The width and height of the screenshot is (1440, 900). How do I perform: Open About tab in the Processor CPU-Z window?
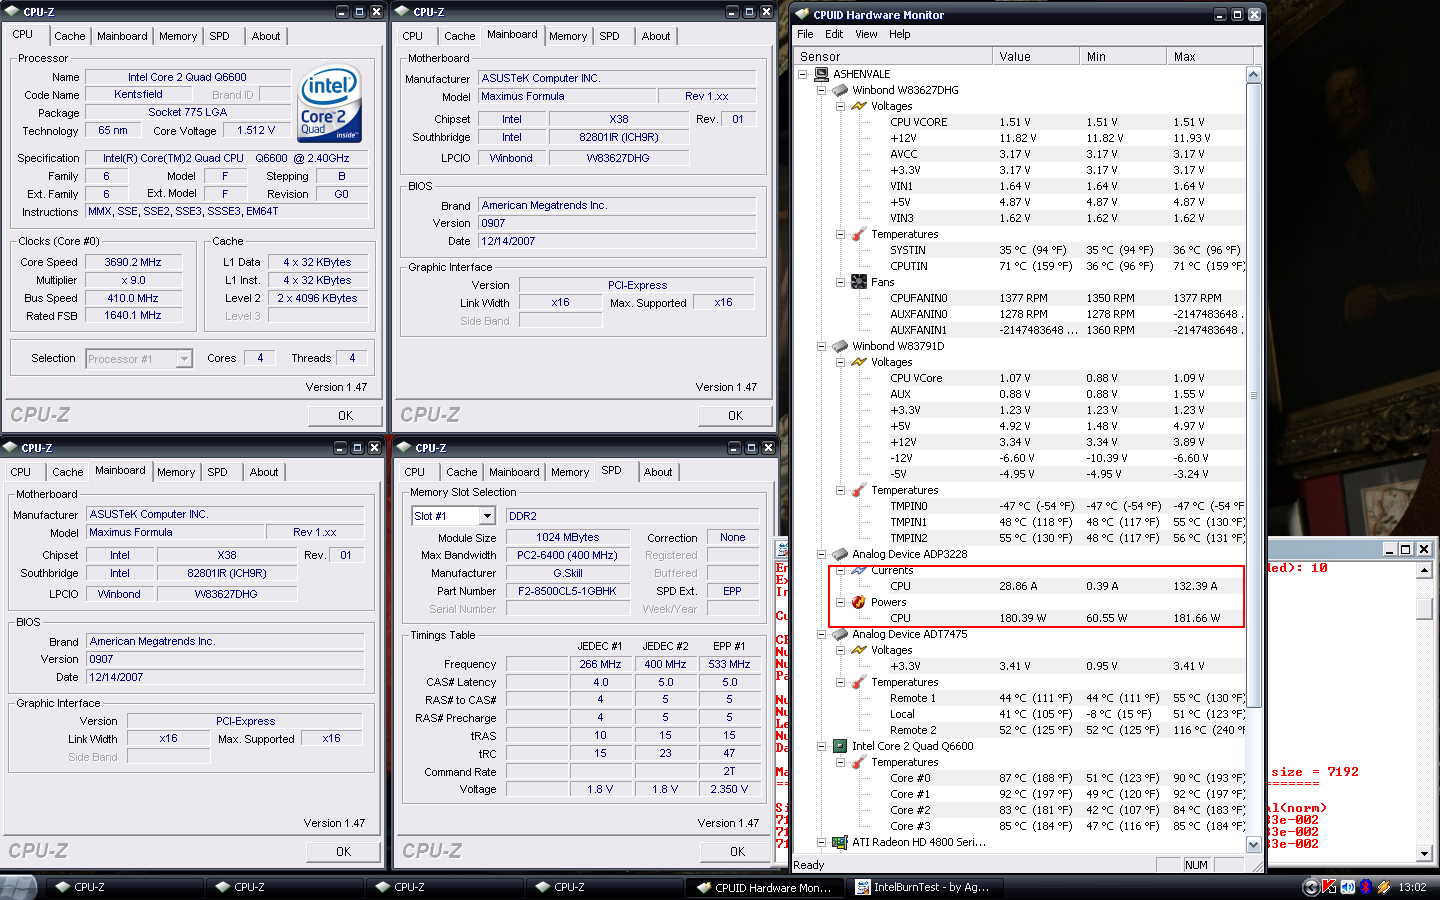[x=266, y=36]
